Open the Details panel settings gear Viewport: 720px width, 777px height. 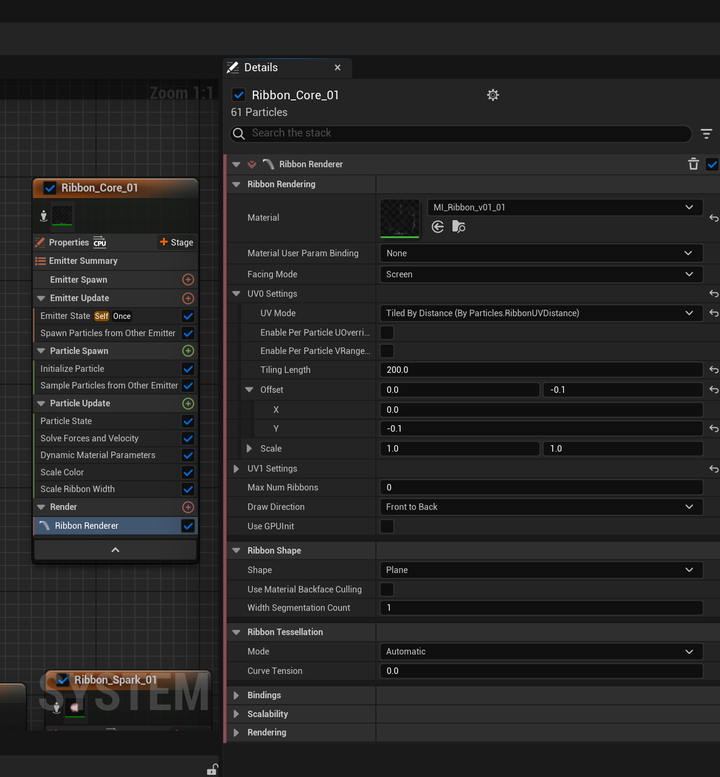pos(493,95)
